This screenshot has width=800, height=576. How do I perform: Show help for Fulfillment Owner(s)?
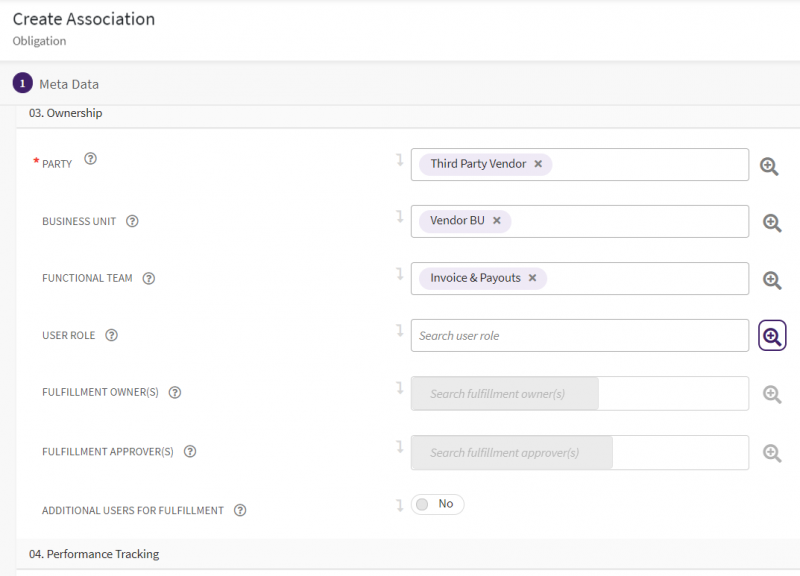pyautogui.click(x=175, y=392)
